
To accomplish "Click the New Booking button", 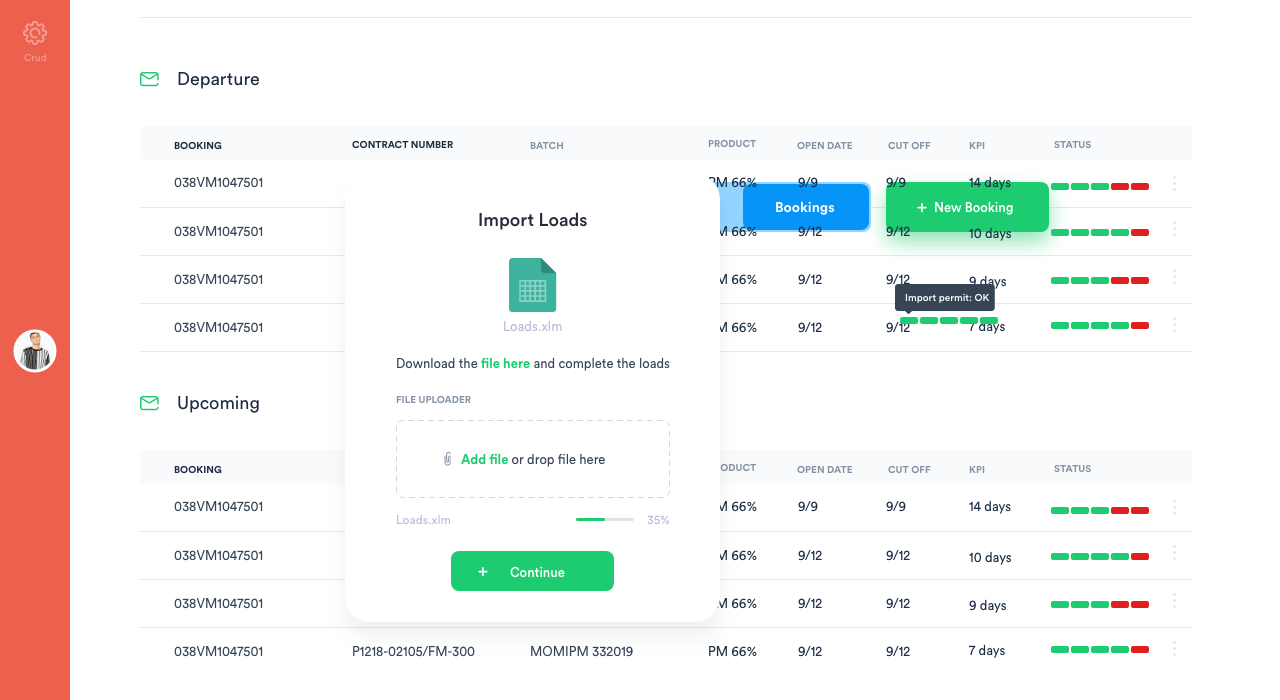I will coord(966,207).
